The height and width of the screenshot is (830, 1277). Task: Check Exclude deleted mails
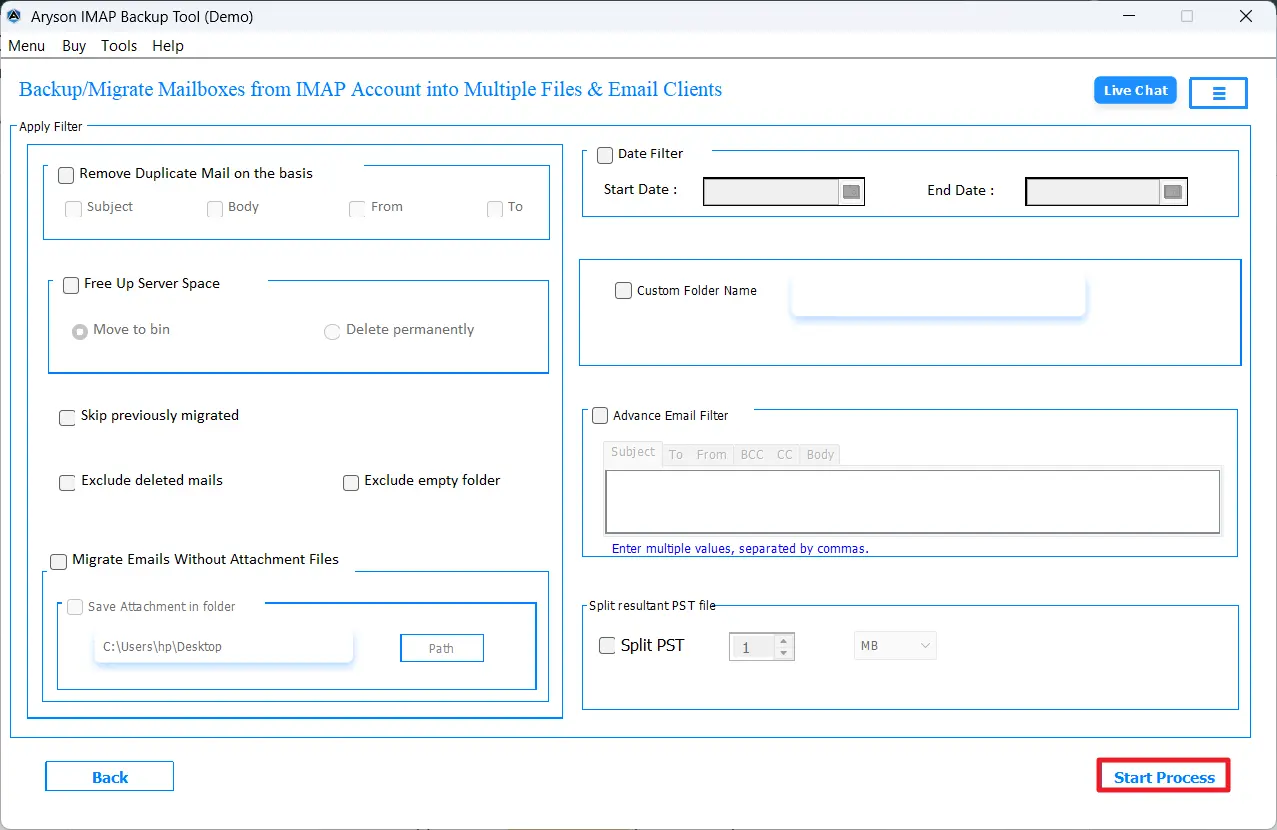coord(67,482)
